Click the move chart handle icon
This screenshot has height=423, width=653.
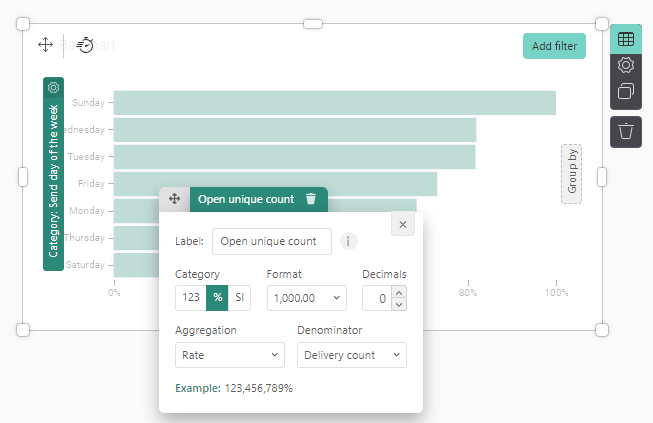45,45
